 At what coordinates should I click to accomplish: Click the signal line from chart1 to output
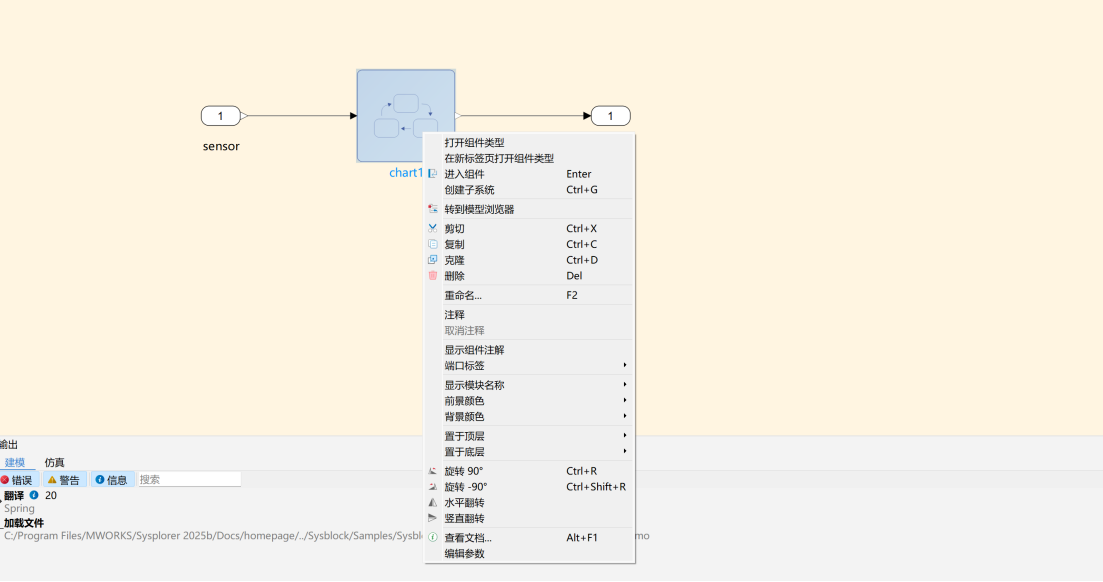tap(524, 115)
